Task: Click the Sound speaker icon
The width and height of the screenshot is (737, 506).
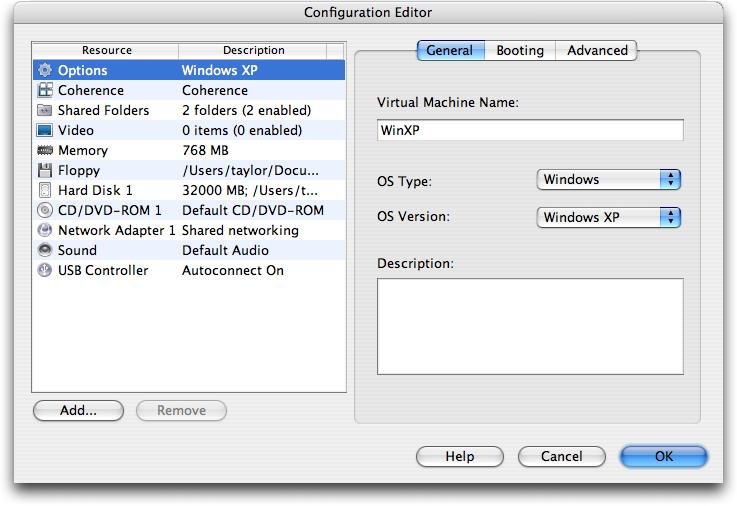Action: [x=45, y=250]
